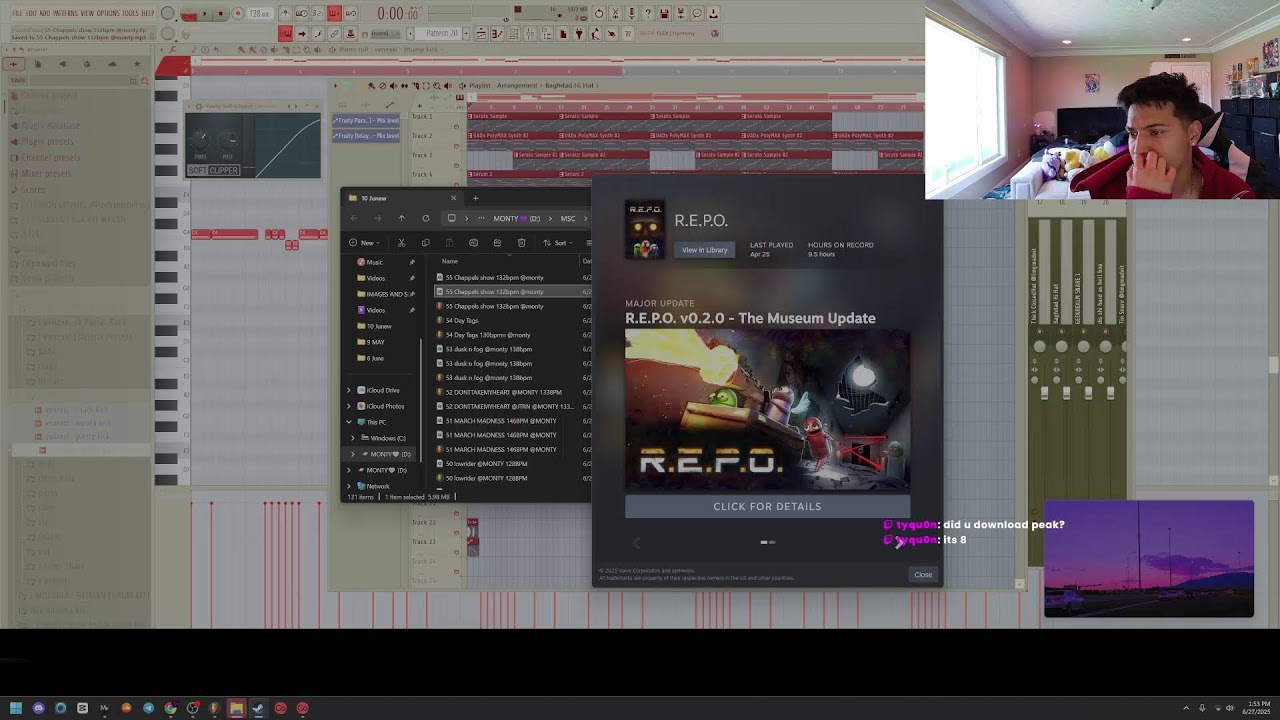This screenshot has height=720, width=1280.
Task: Open the FILE menu in FL Studio
Action: 17,13
